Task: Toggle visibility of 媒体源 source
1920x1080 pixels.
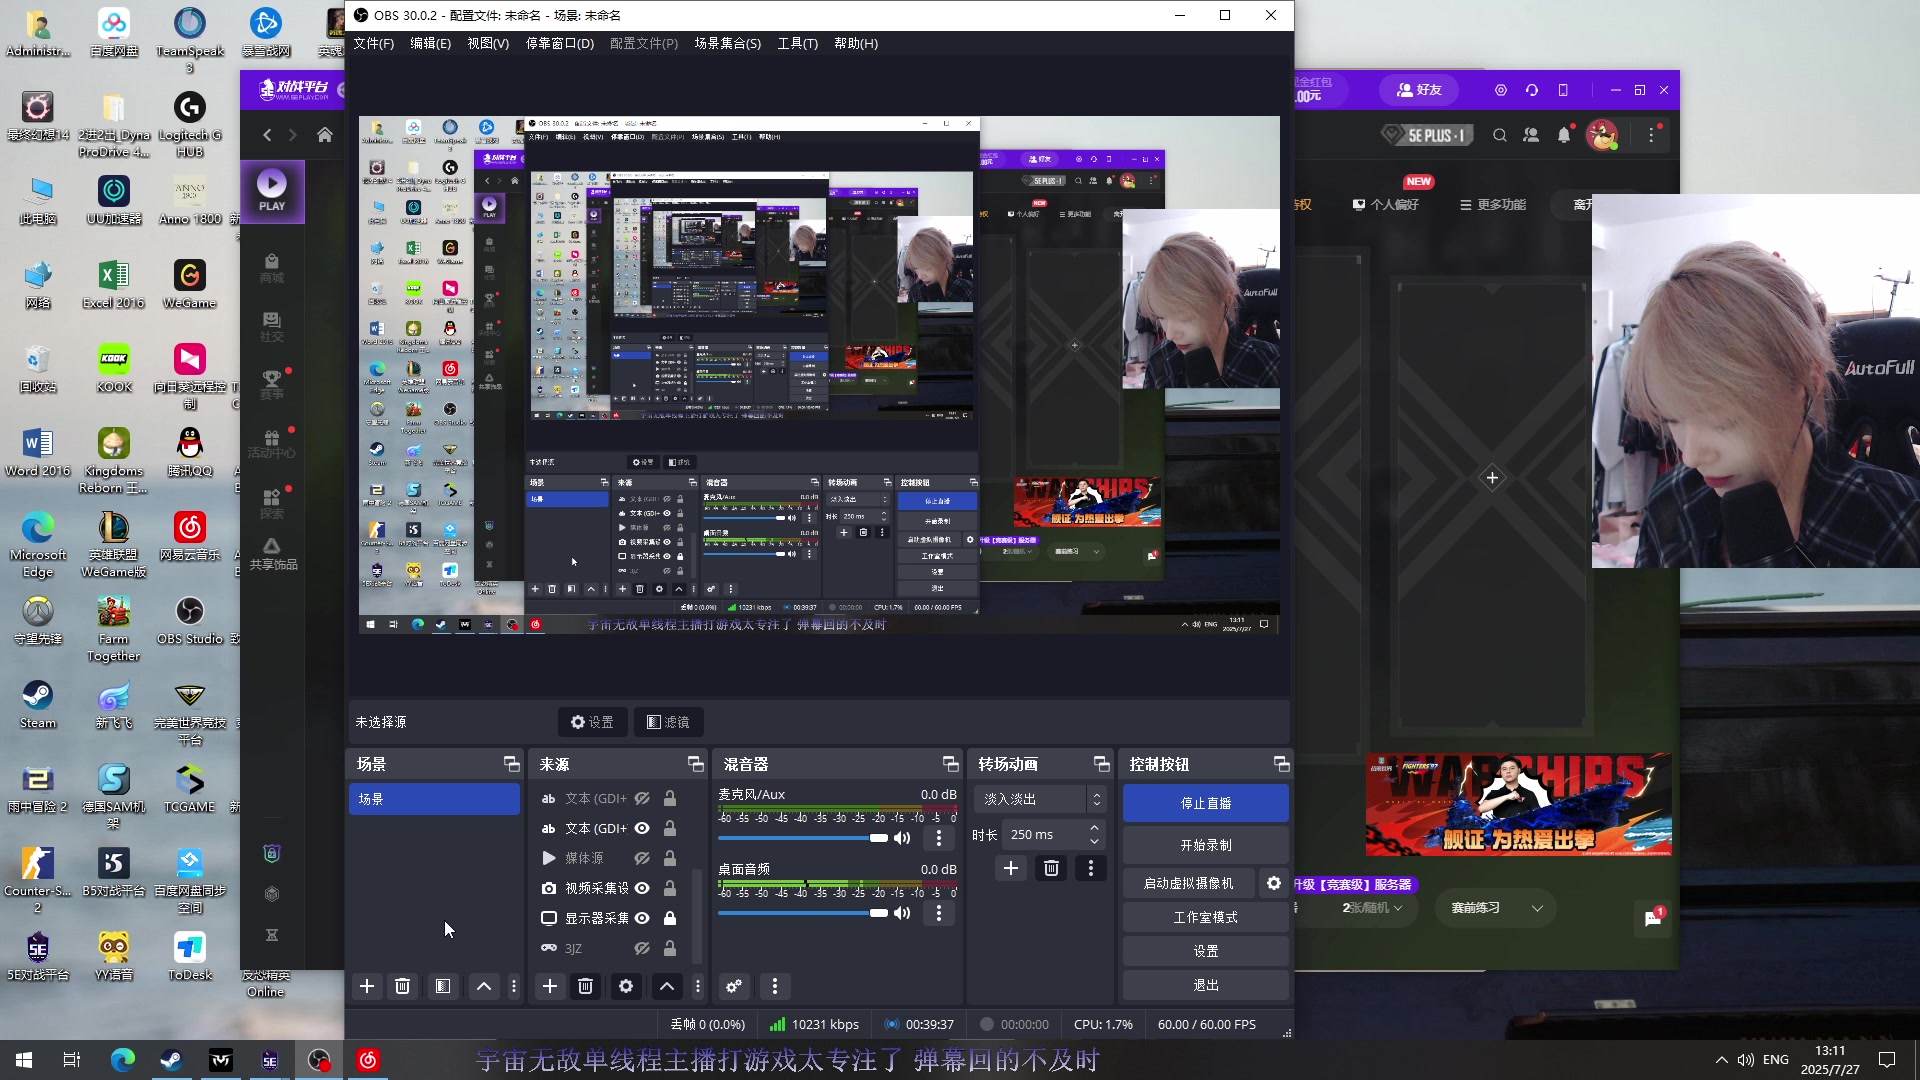Action: point(642,858)
